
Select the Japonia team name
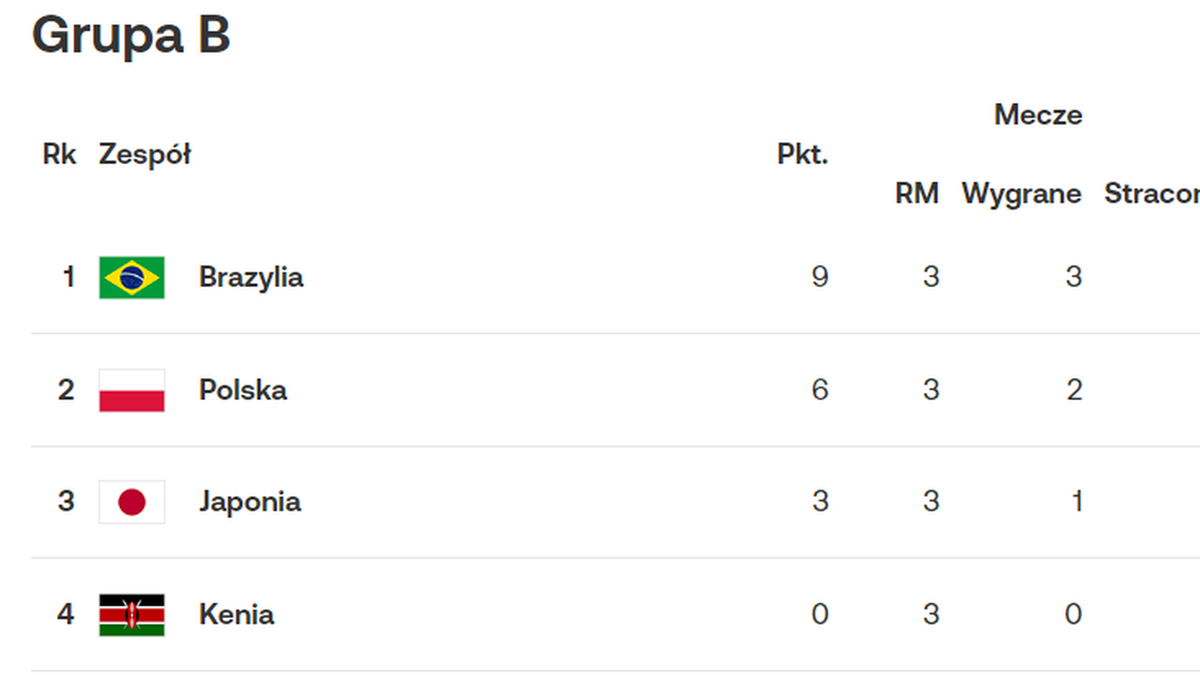coord(250,502)
